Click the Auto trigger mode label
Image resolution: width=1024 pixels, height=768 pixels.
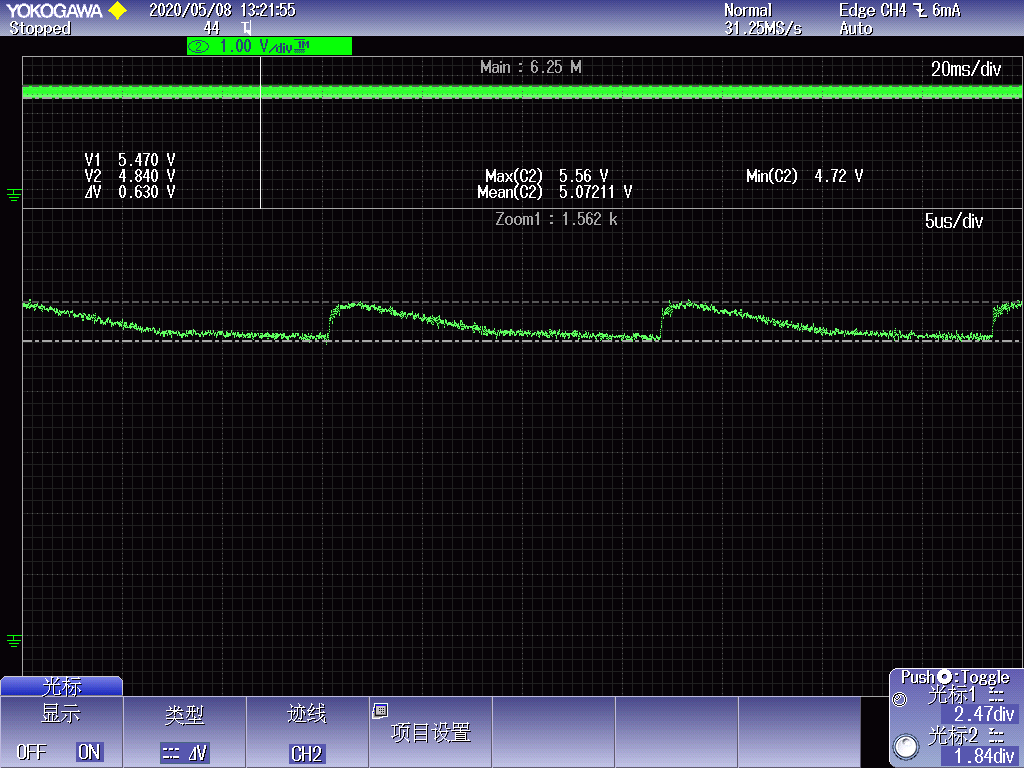point(856,28)
